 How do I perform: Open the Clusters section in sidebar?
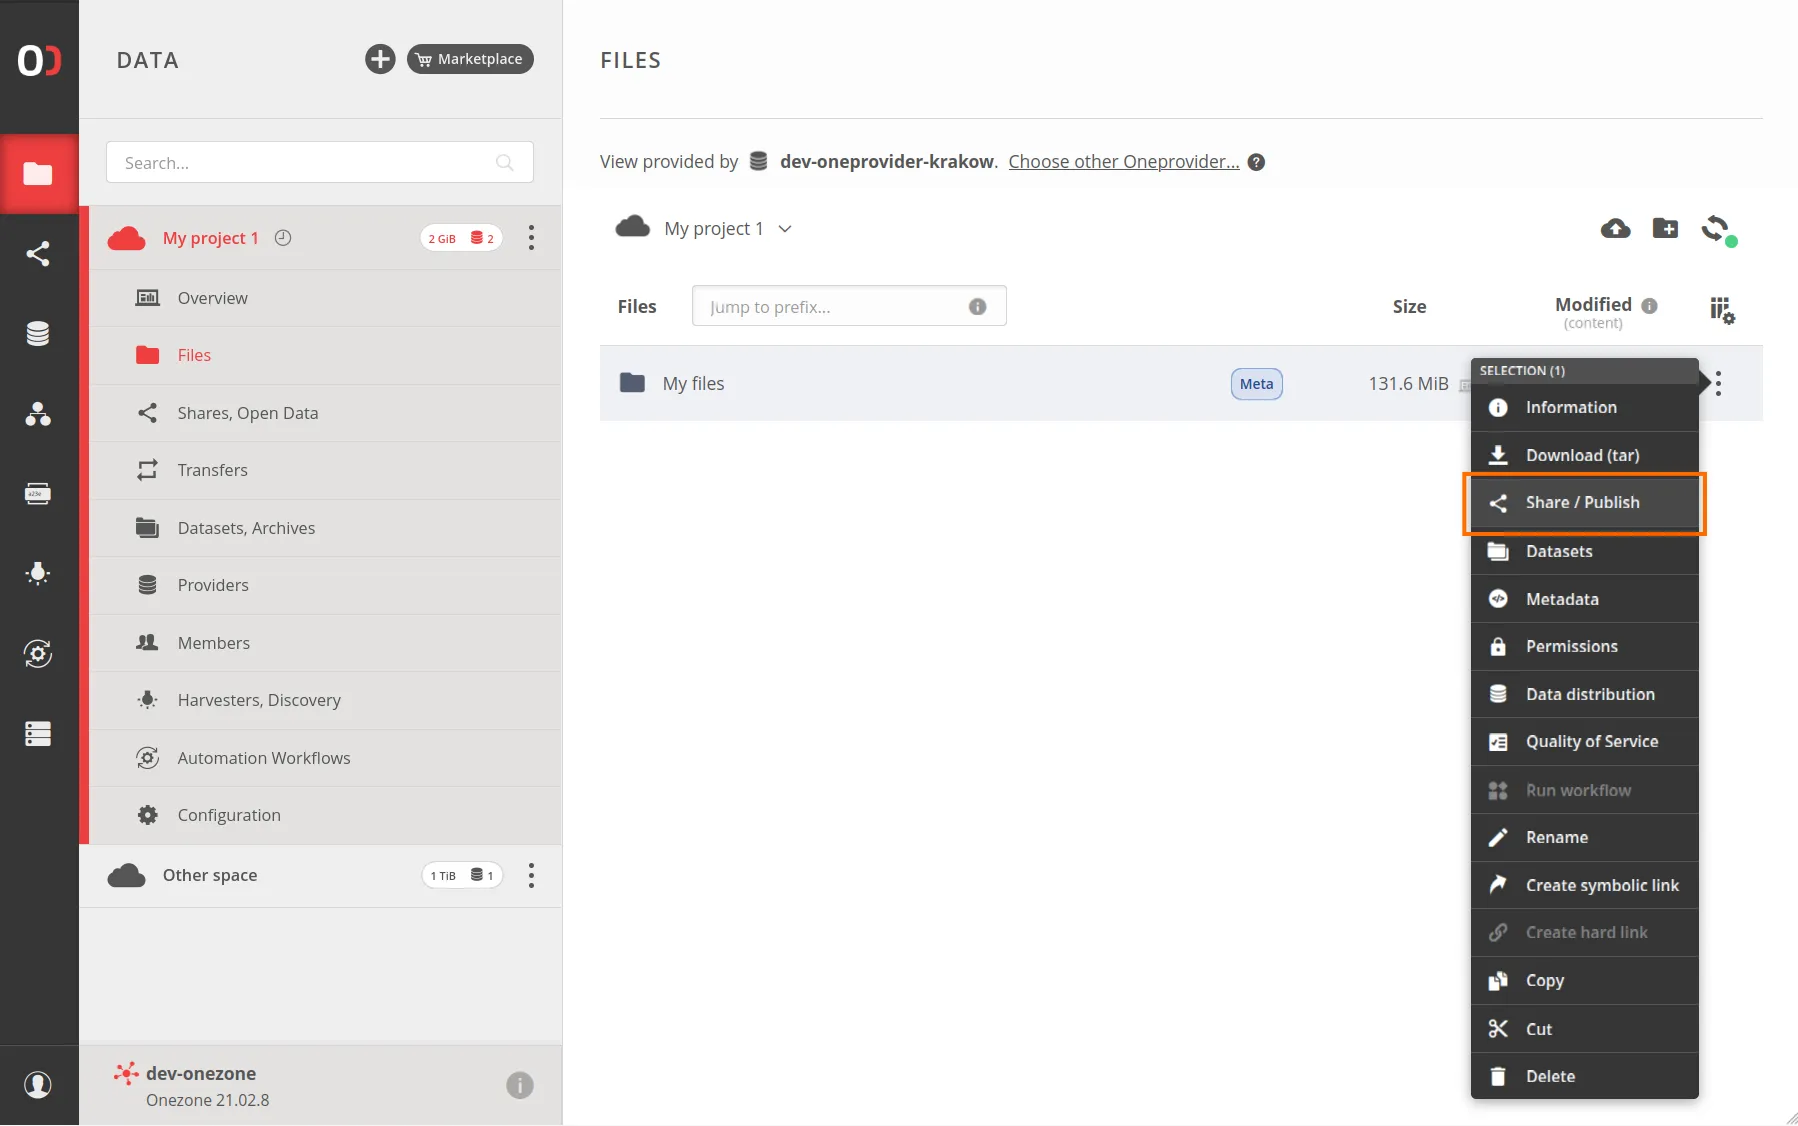[39, 734]
